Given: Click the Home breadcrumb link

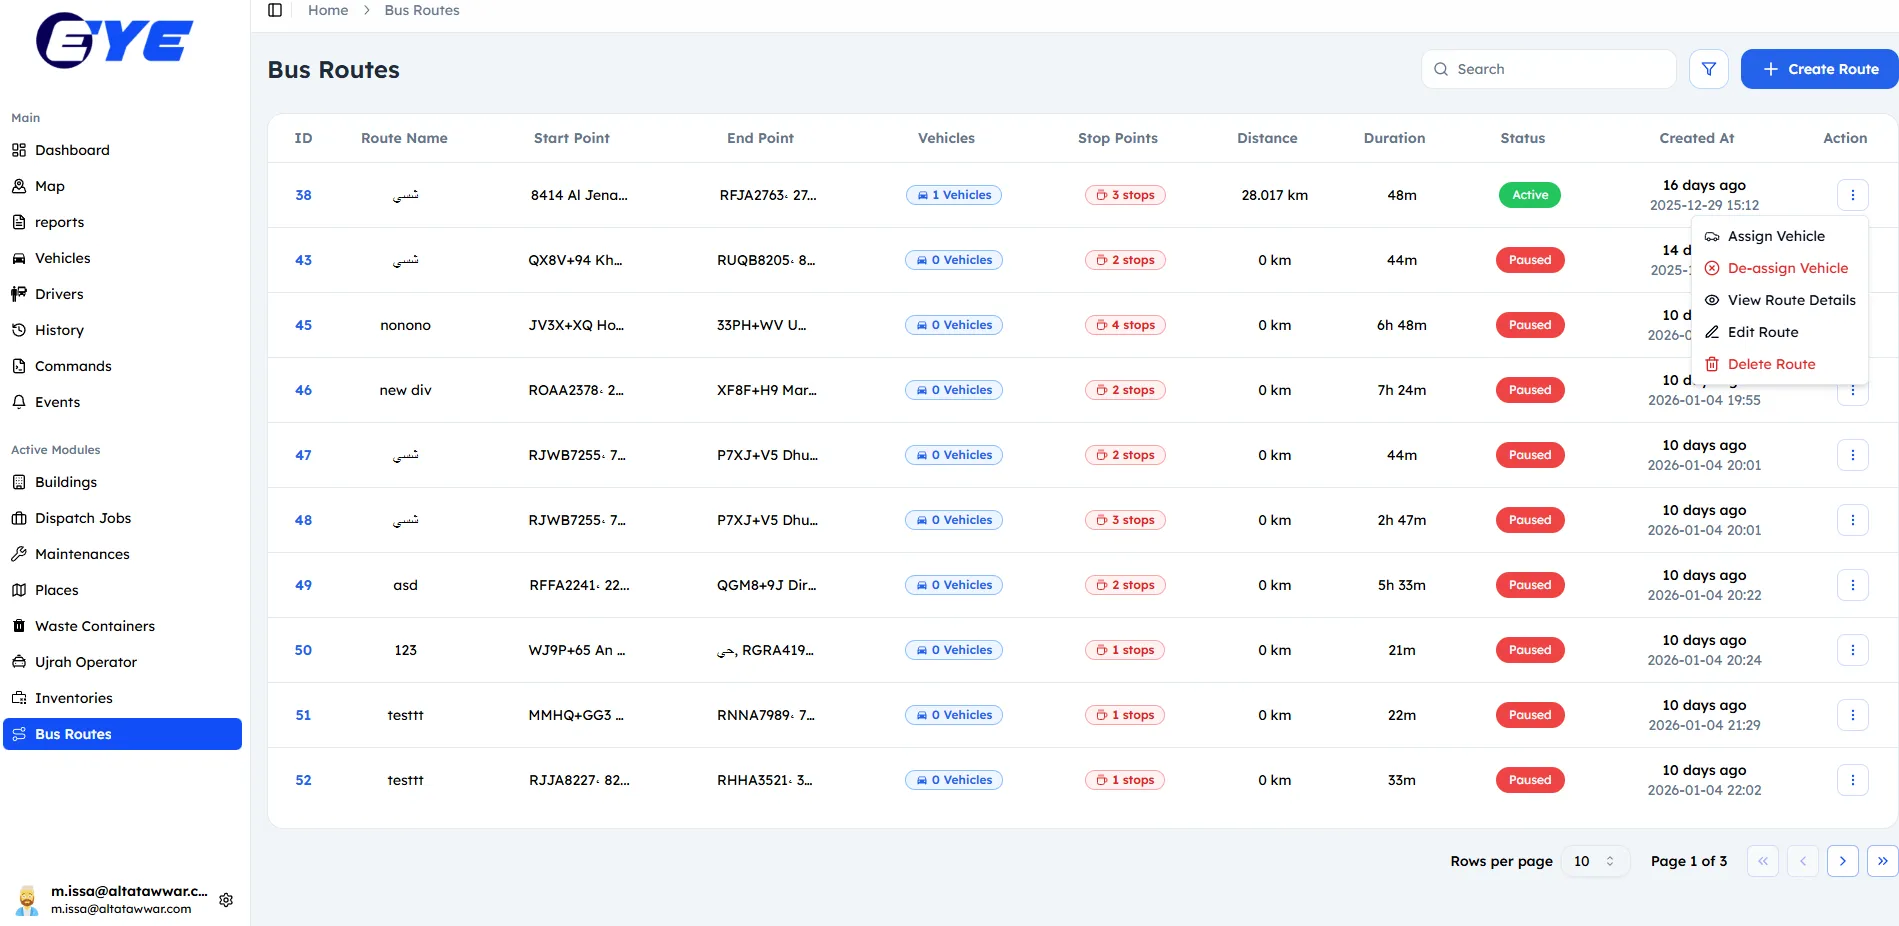Looking at the screenshot, I should [328, 10].
